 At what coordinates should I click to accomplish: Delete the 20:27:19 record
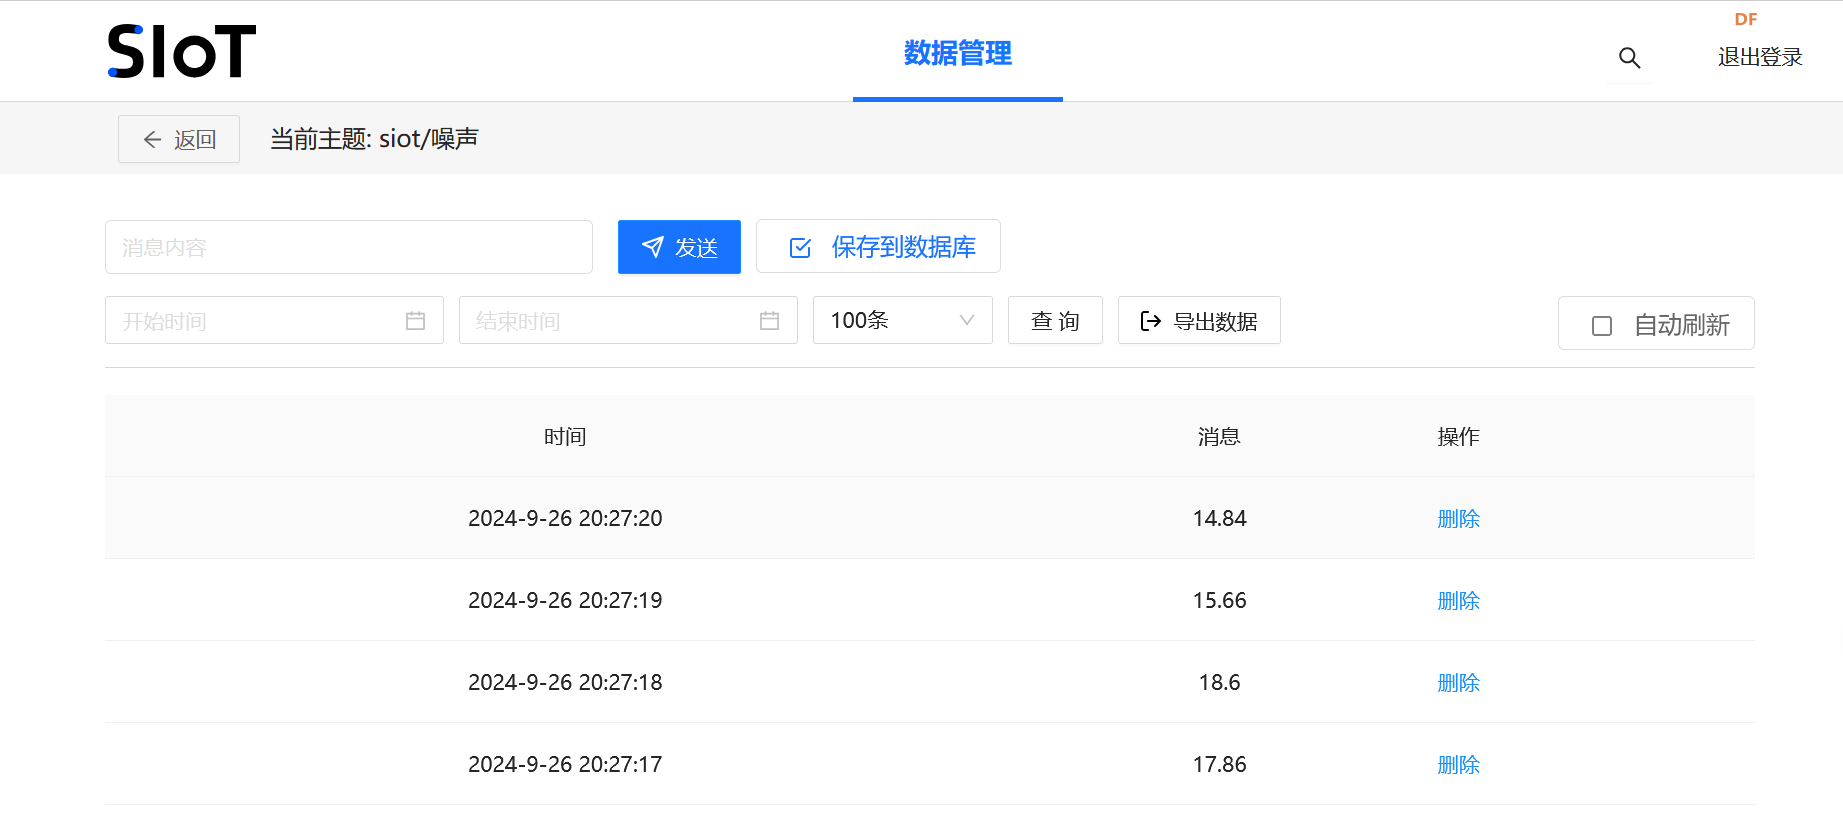pos(1458,600)
